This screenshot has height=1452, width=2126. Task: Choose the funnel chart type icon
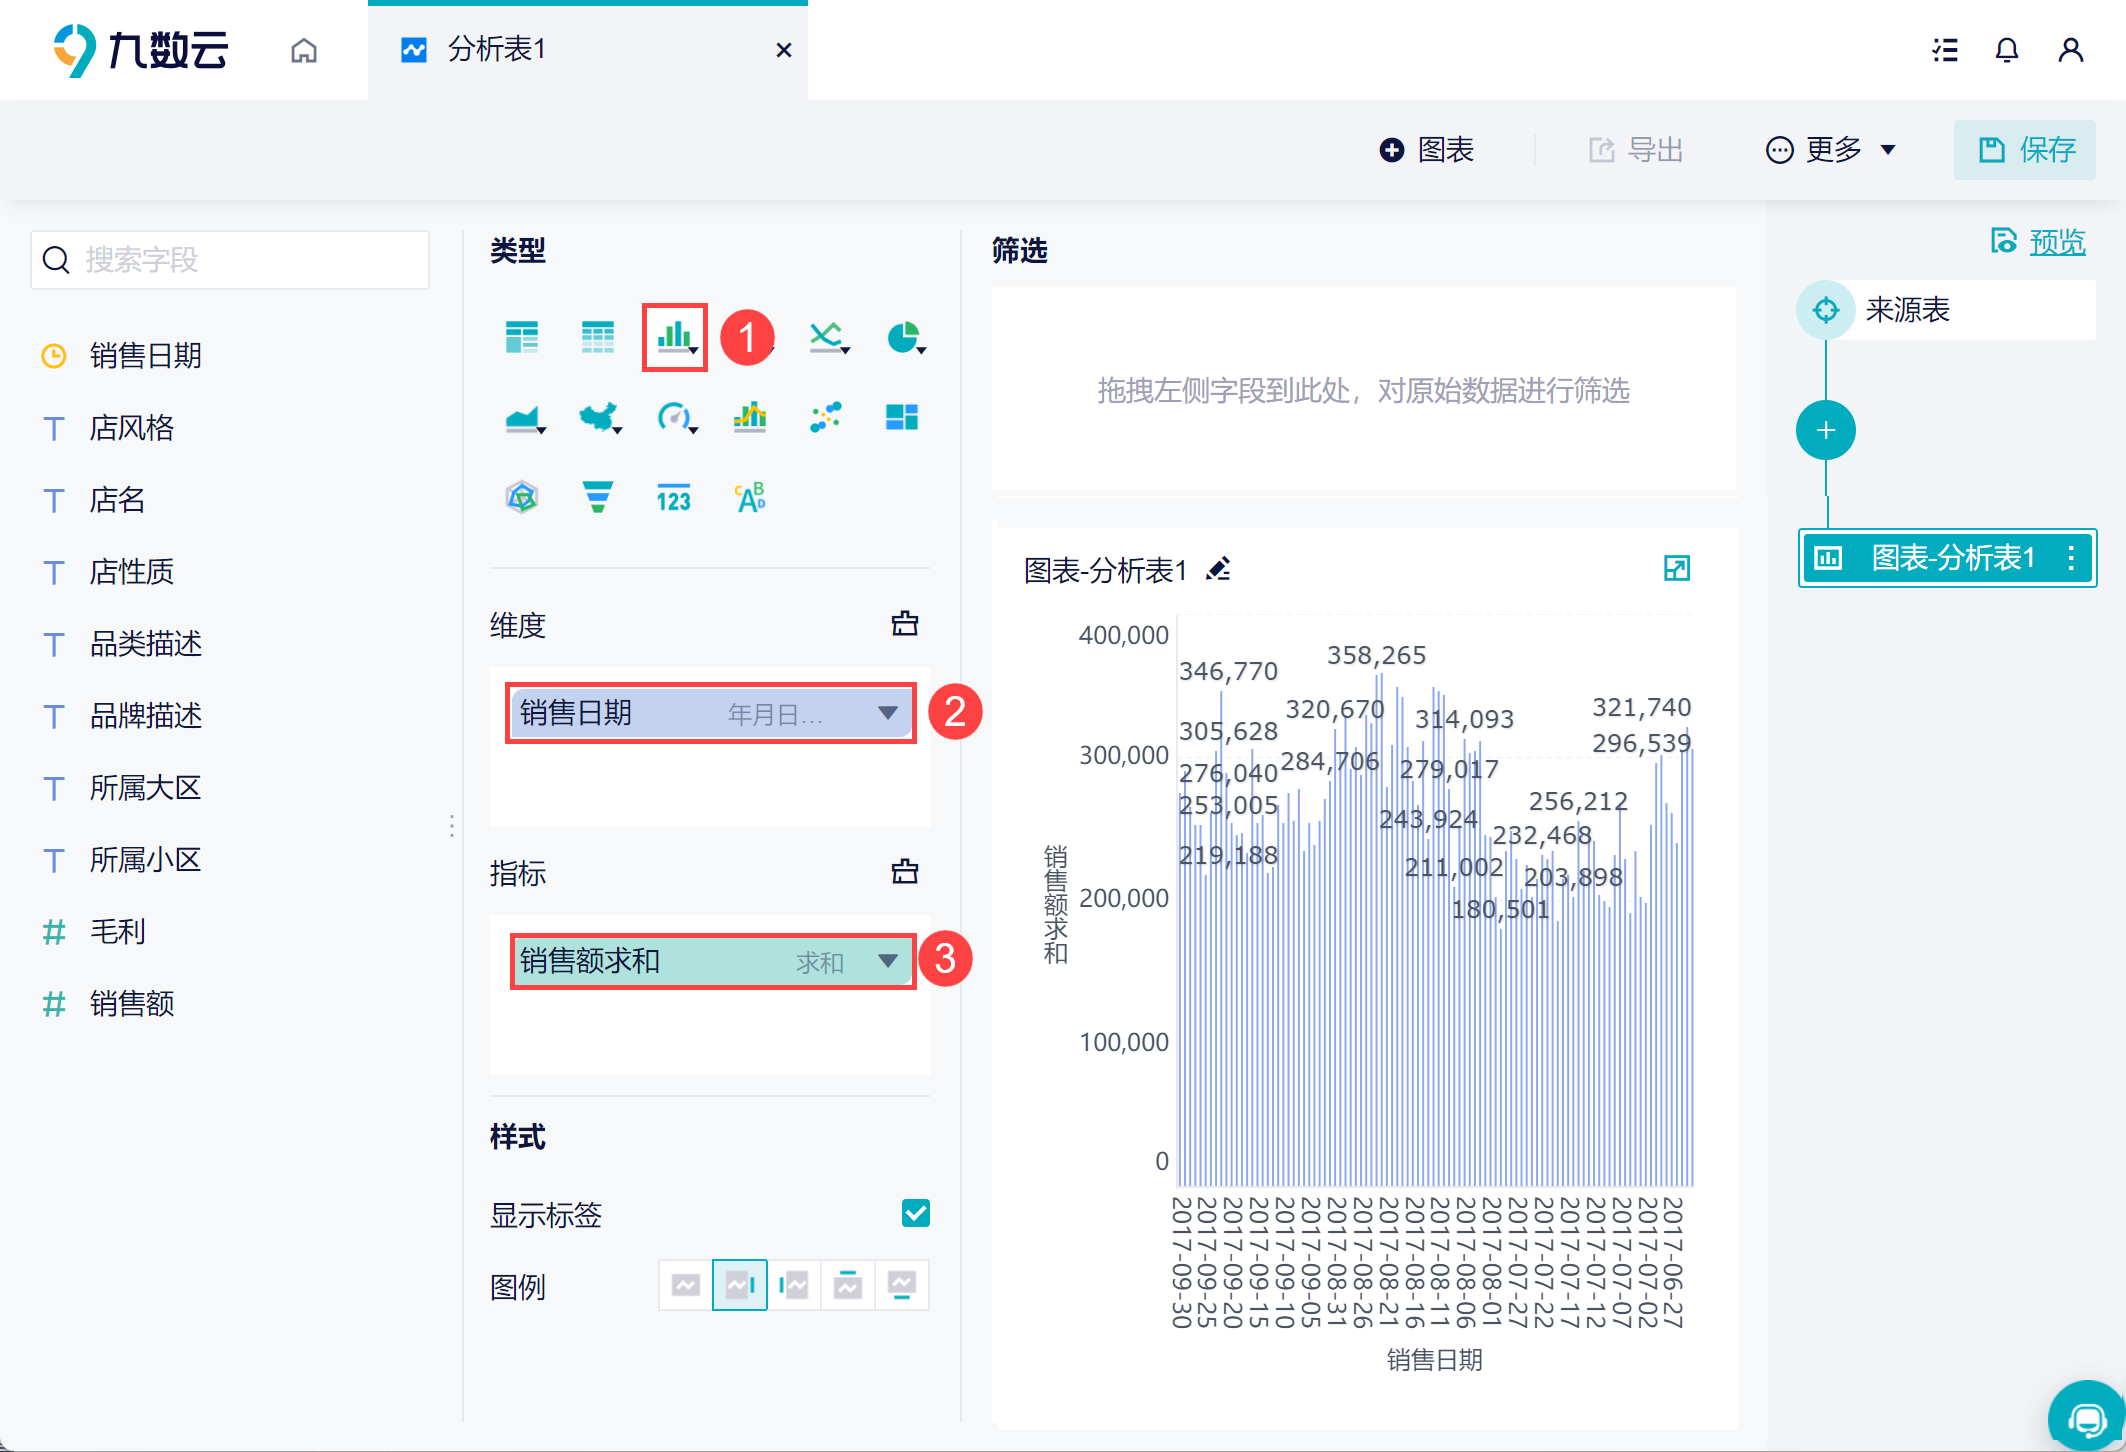coord(597,497)
